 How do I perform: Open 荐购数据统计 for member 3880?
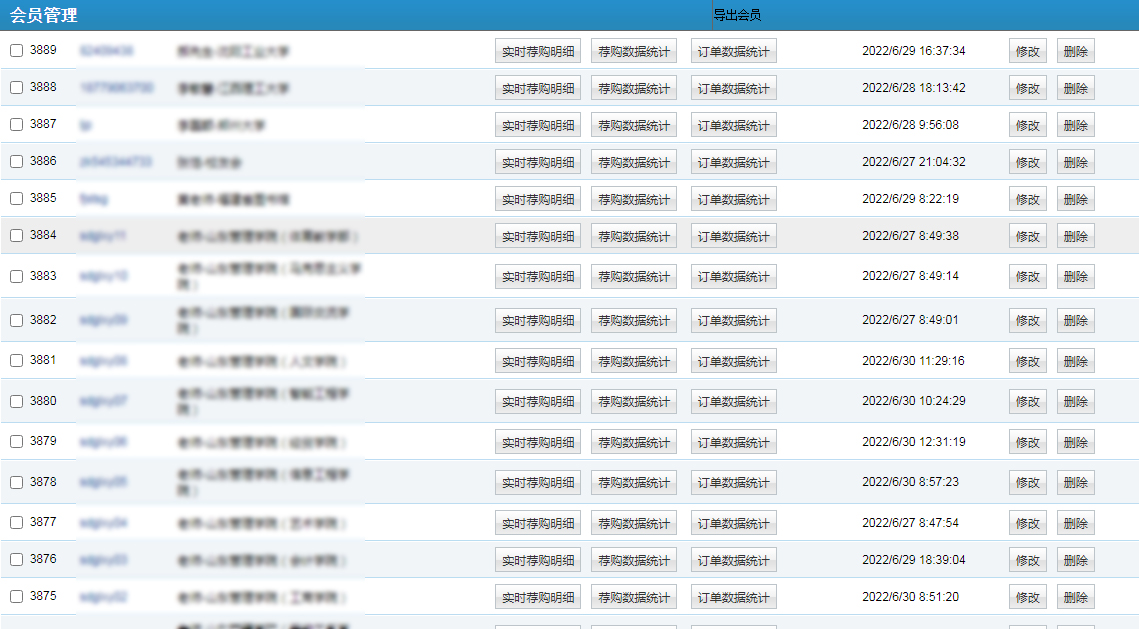tap(634, 402)
